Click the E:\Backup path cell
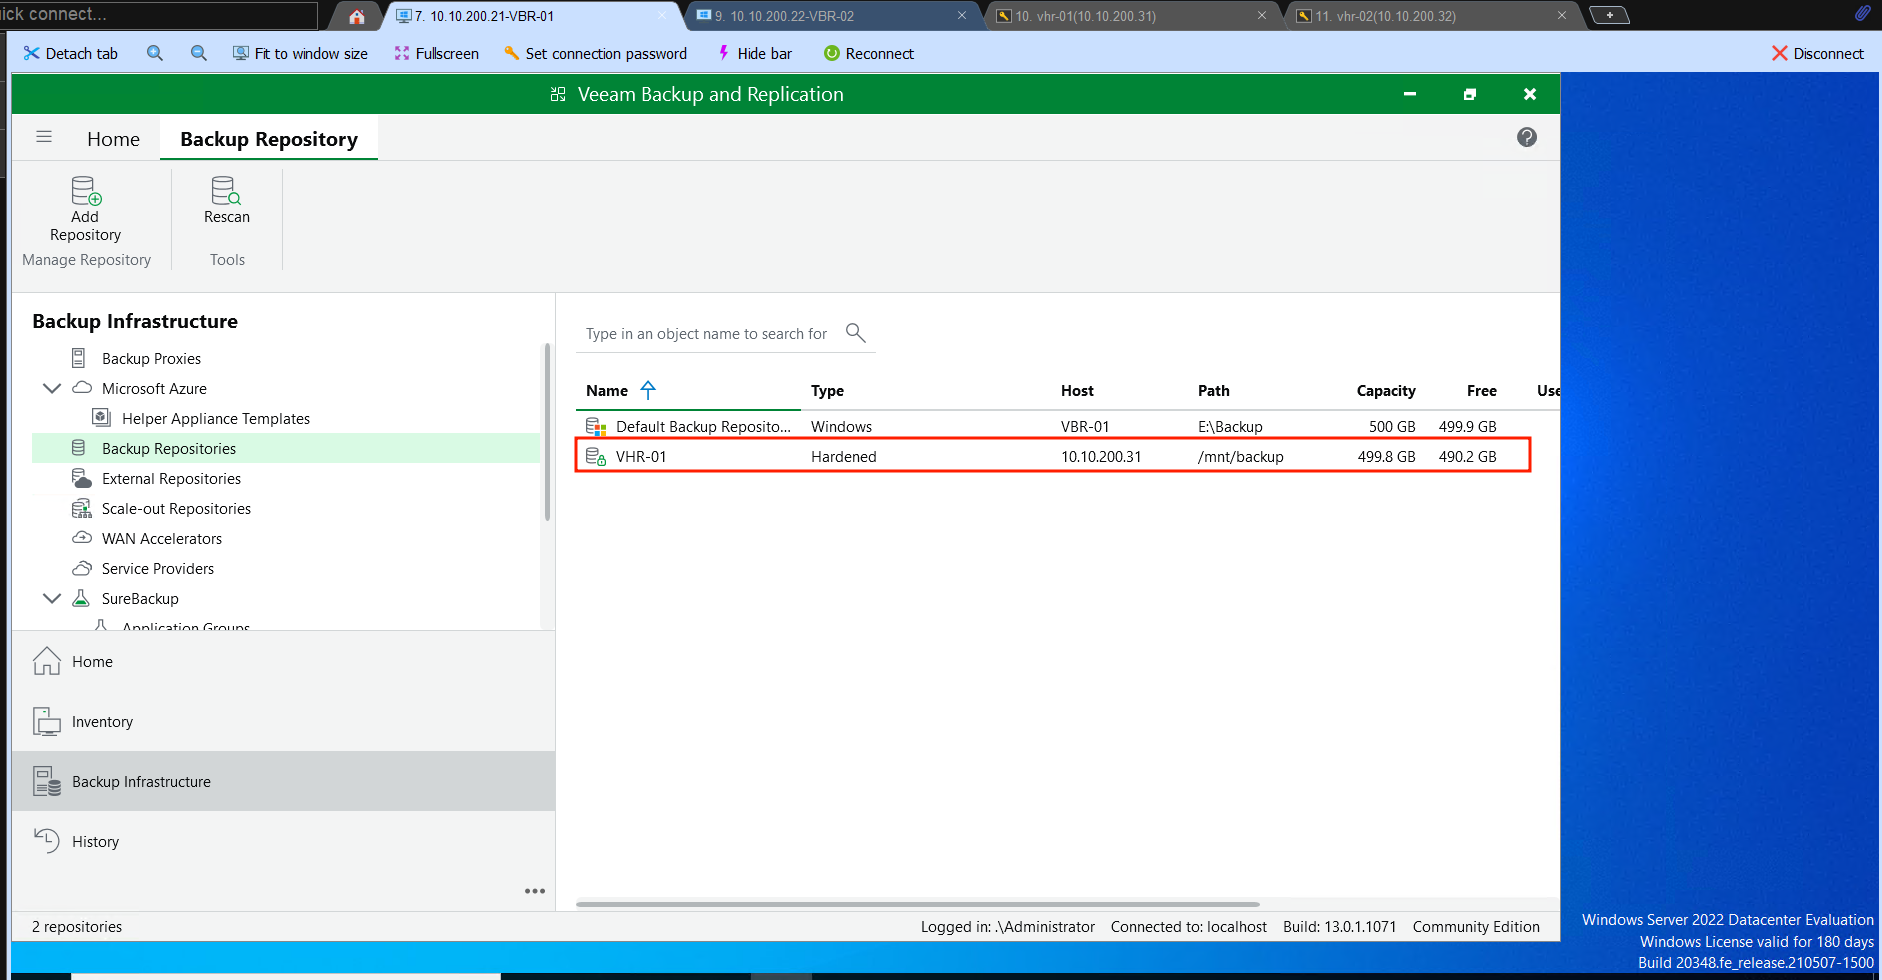This screenshot has height=980, width=1882. (1230, 426)
